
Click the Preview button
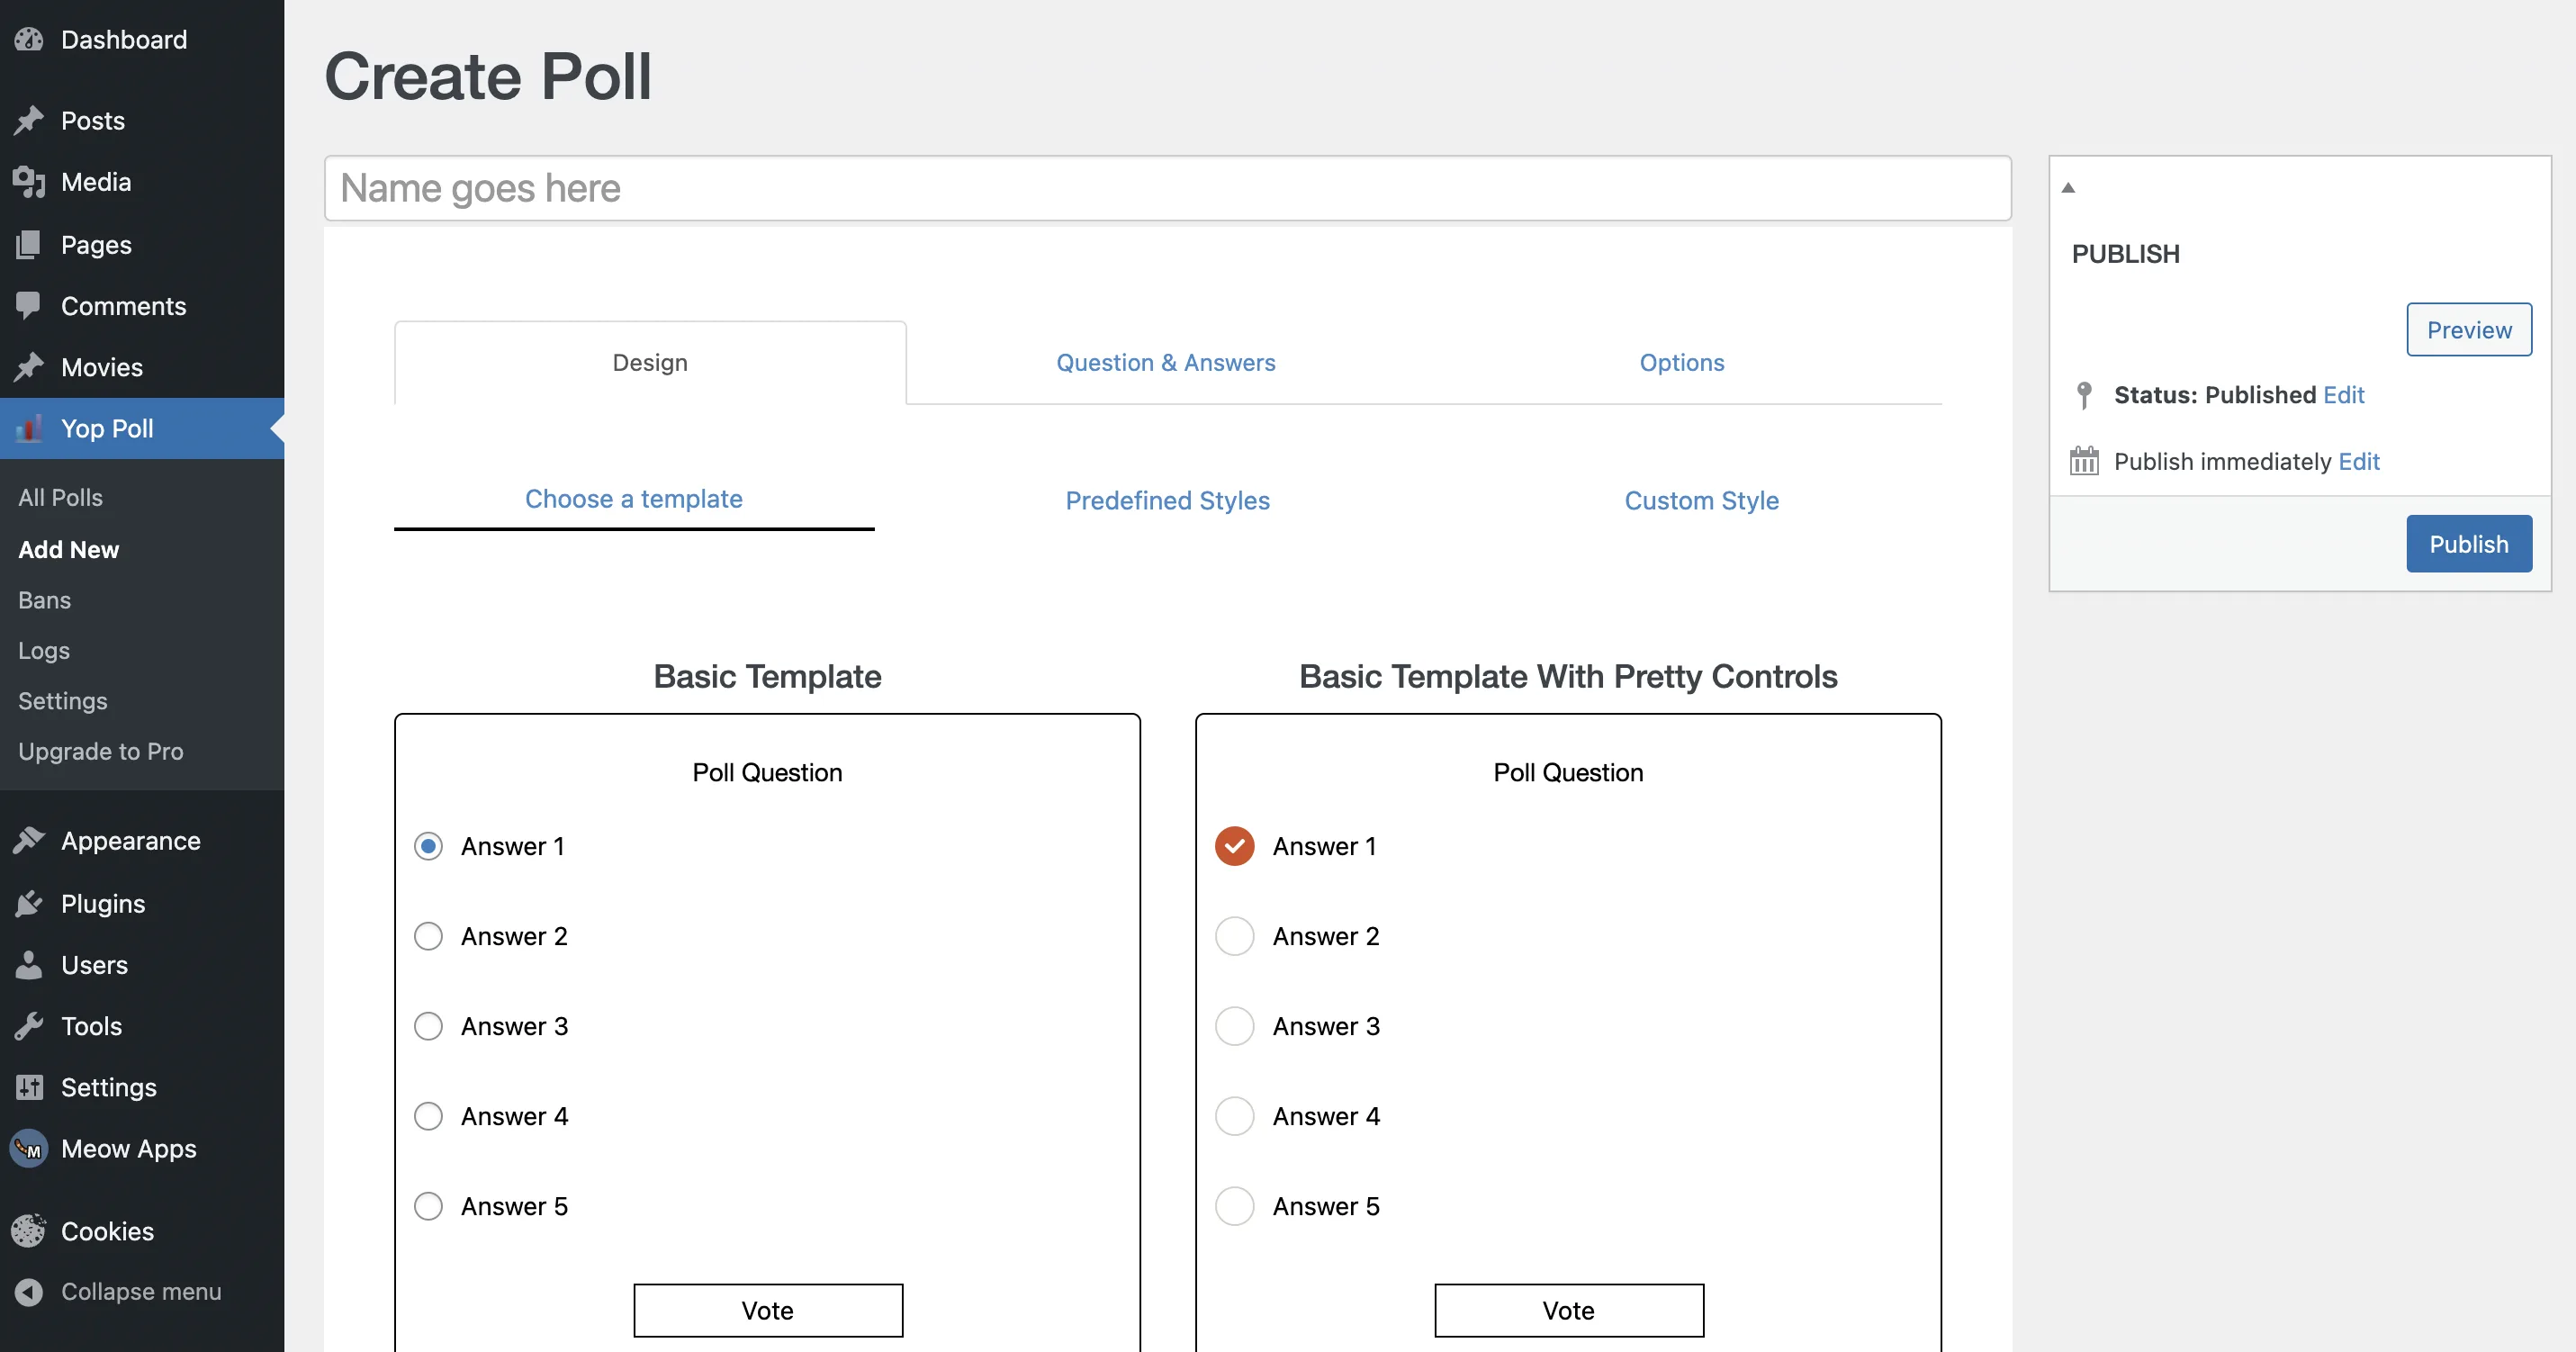point(2468,330)
